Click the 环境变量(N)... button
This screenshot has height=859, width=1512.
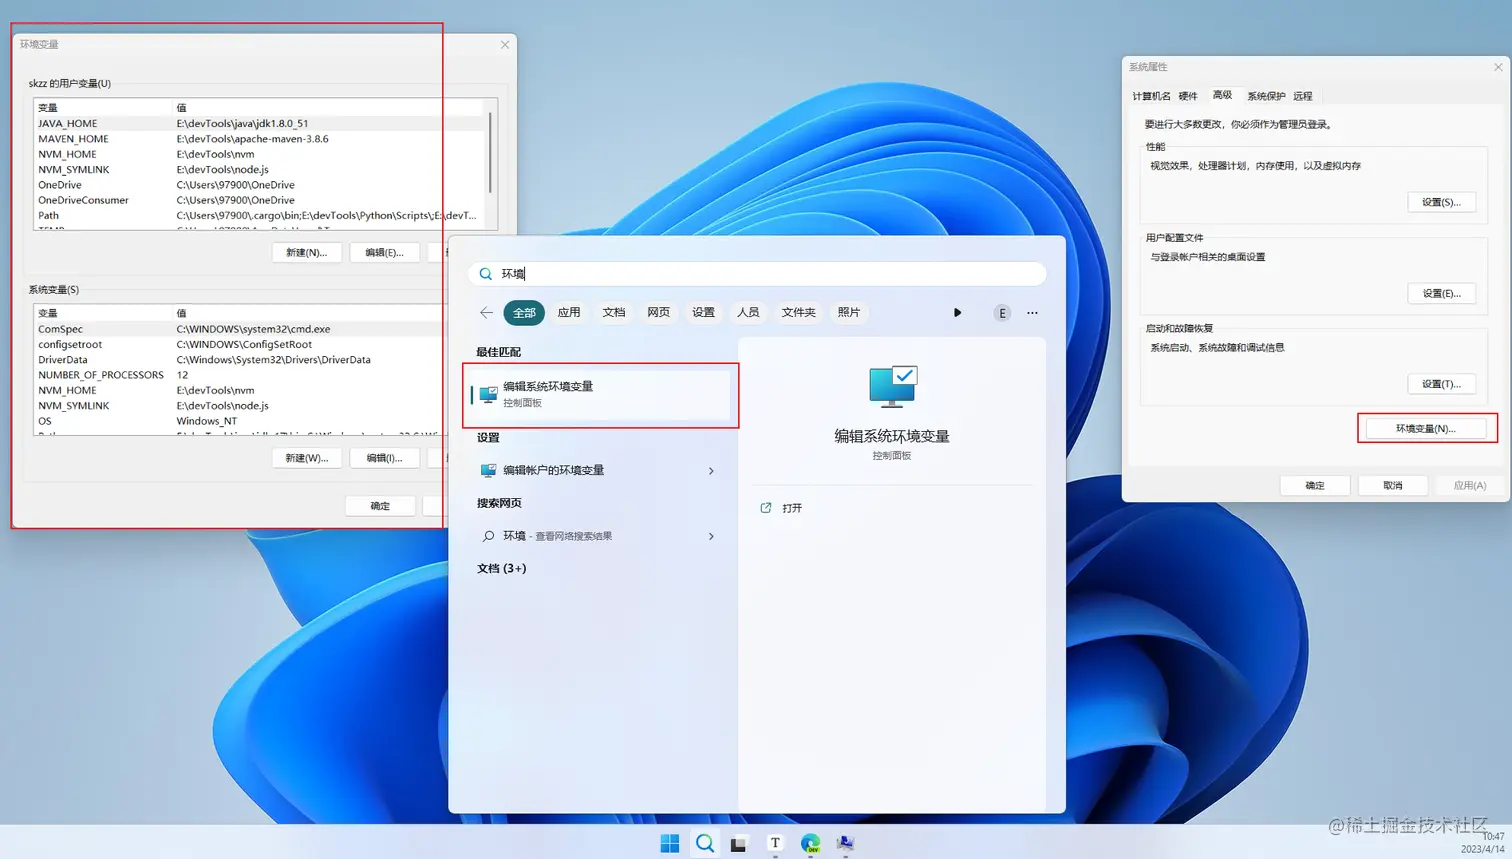pyautogui.click(x=1426, y=428)
